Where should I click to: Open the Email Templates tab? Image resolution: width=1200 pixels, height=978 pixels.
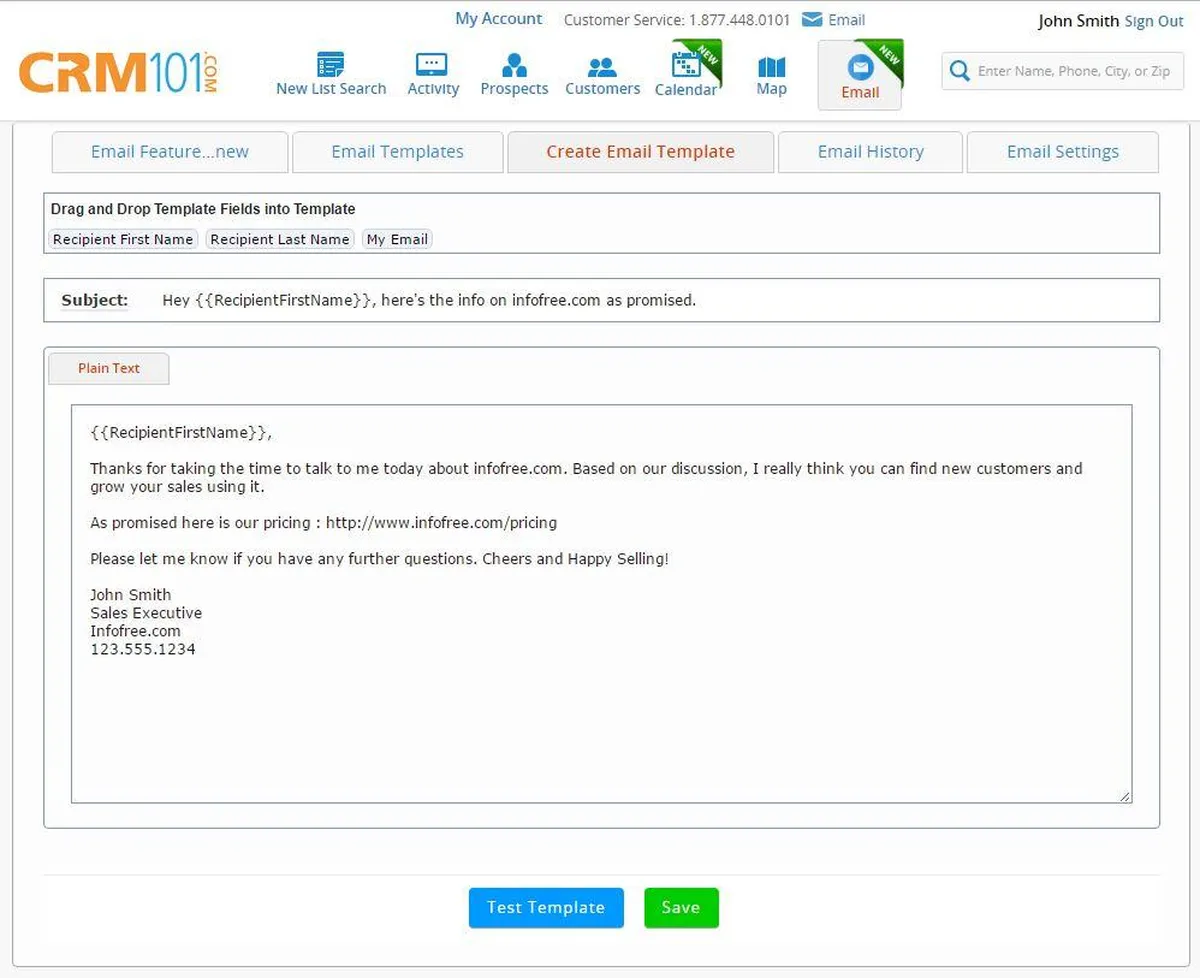(398, 152)
